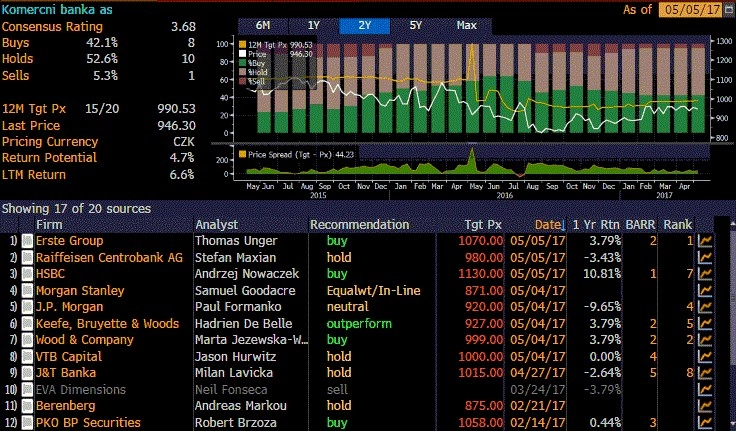Click Showing 17 of 20 sources text
This screenshot has height=431, width=736.
77,208
